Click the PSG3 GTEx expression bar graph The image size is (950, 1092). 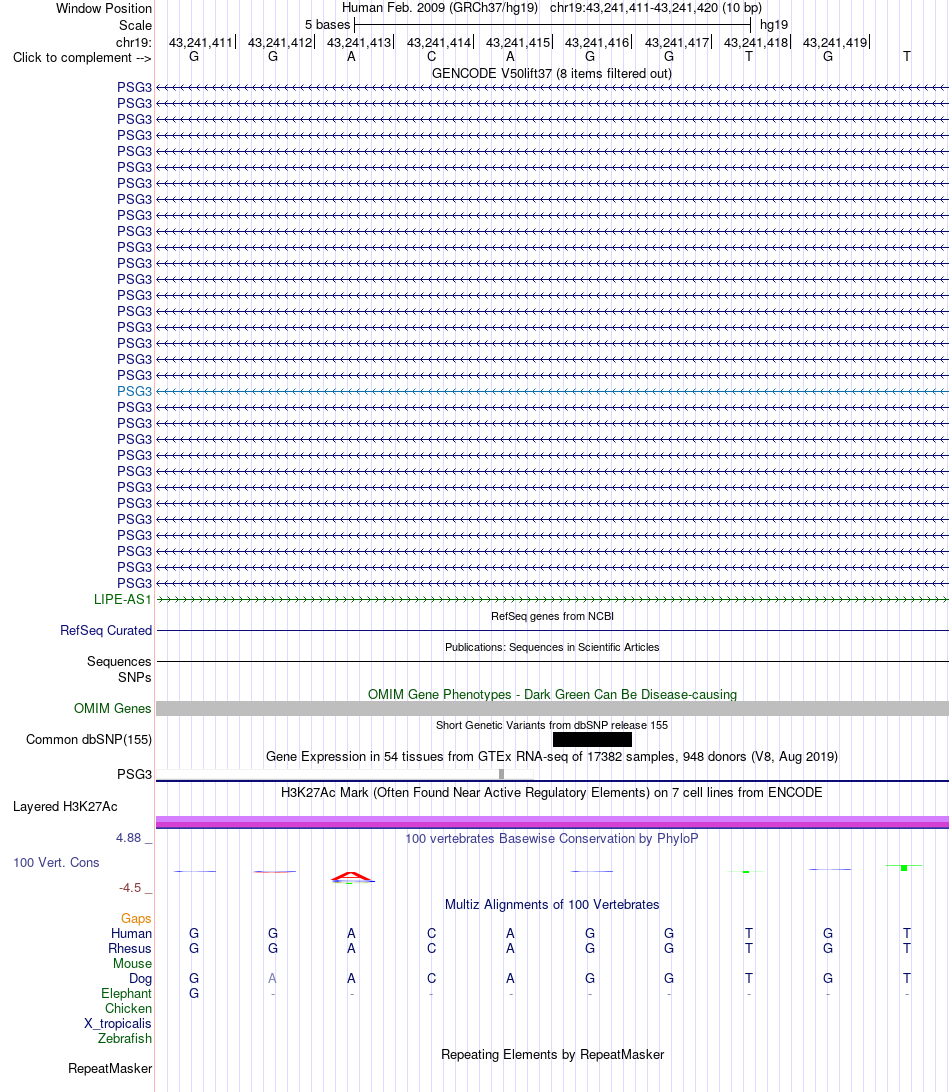[x=345, y=774]
